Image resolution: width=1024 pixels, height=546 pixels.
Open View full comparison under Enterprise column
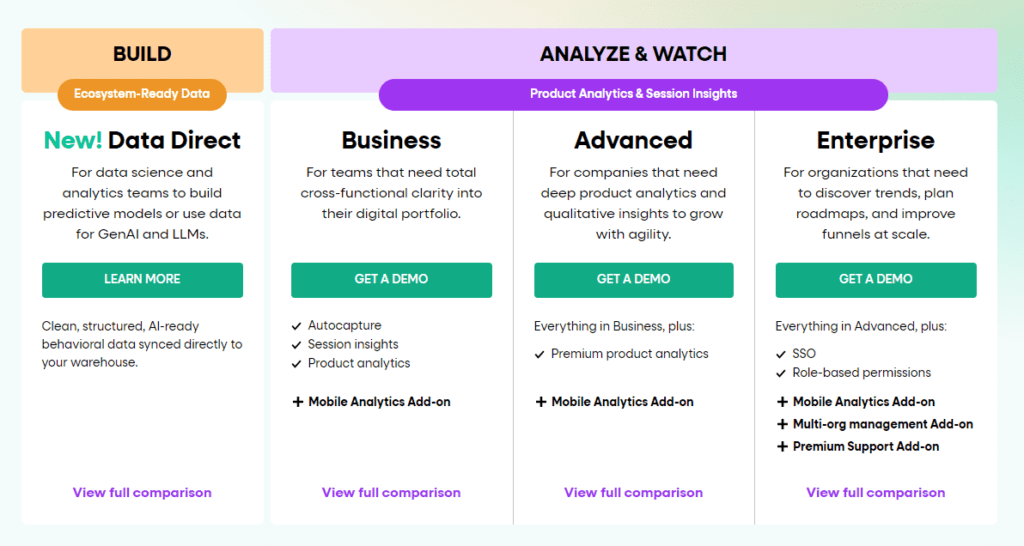[x=876, y=492]
